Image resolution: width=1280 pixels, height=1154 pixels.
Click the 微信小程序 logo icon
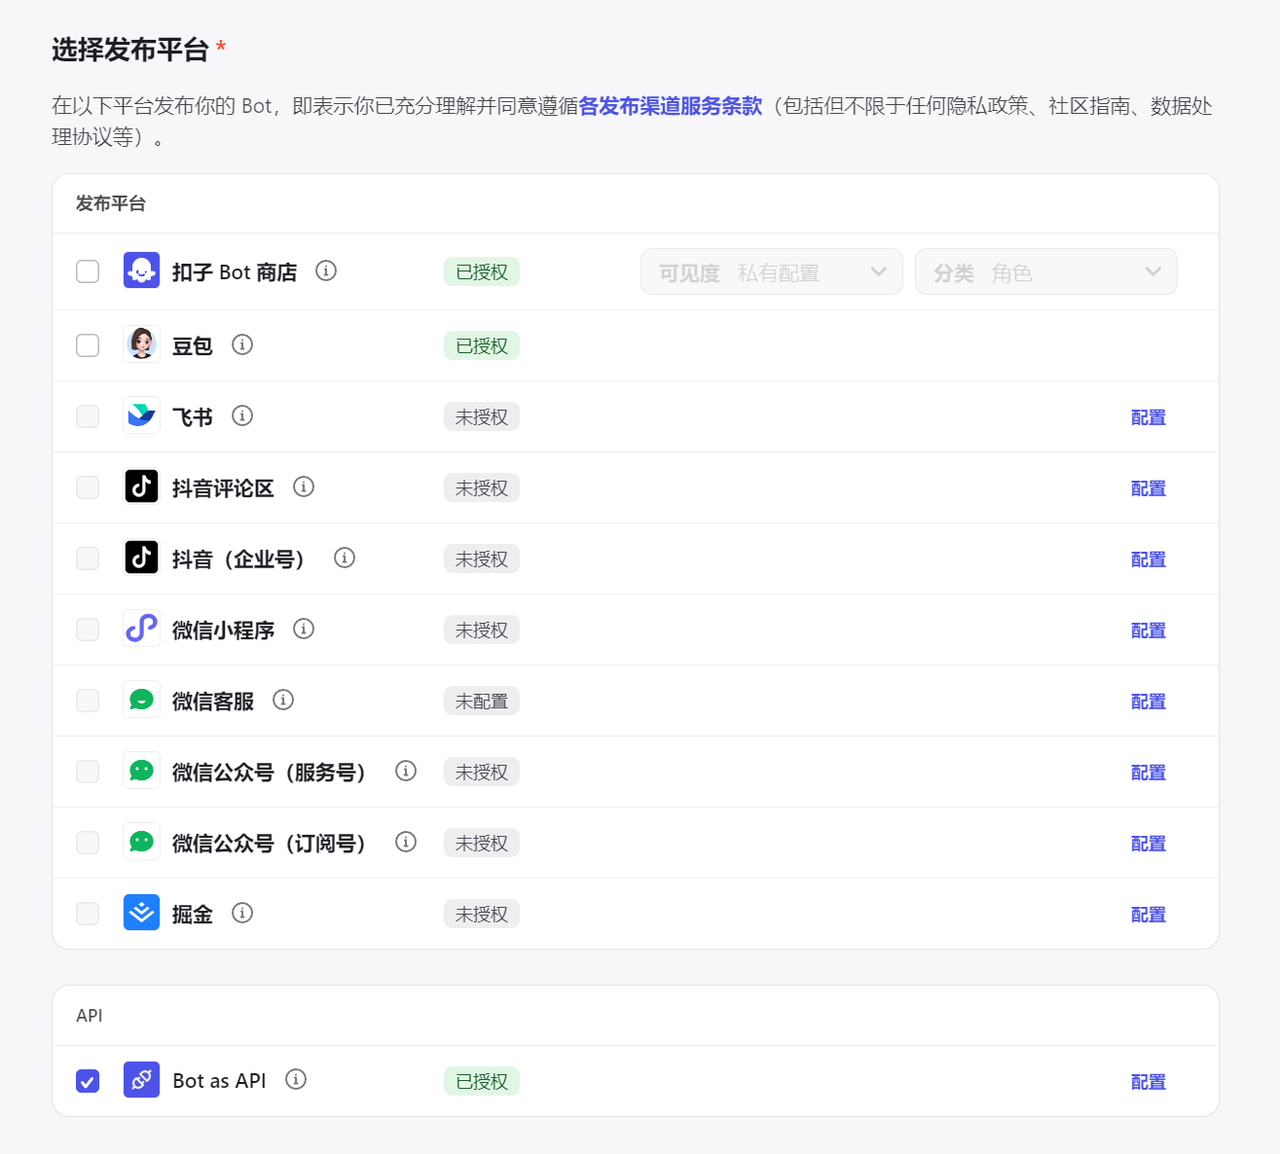[141, 628]
